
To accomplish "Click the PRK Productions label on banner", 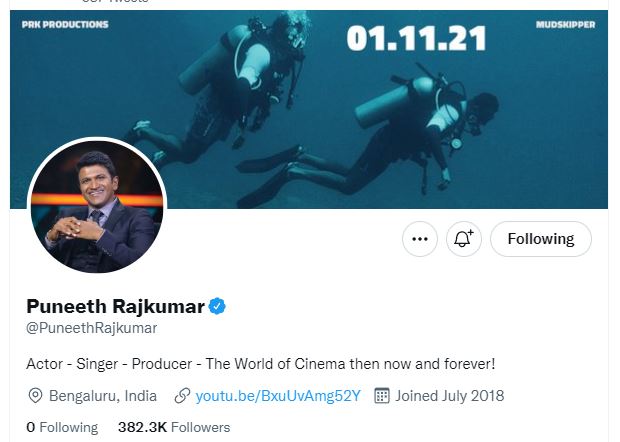I will click(65, 24).
